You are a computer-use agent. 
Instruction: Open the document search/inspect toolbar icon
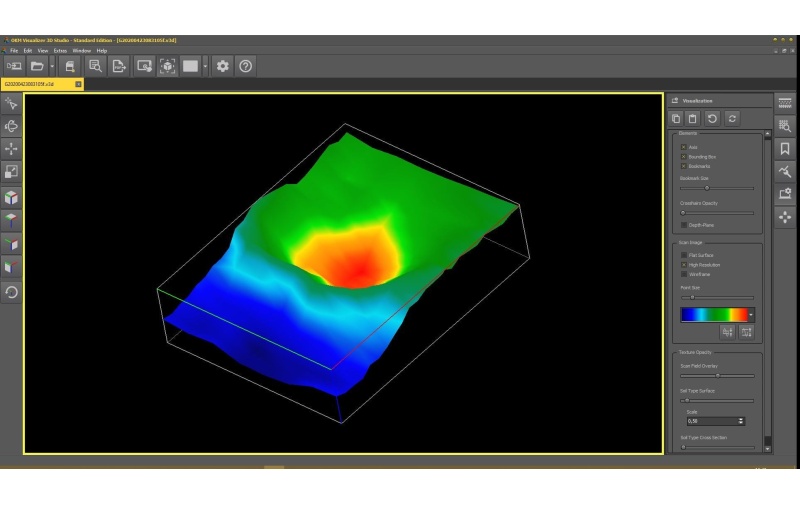pyautogui.click(x=95, y=66)
